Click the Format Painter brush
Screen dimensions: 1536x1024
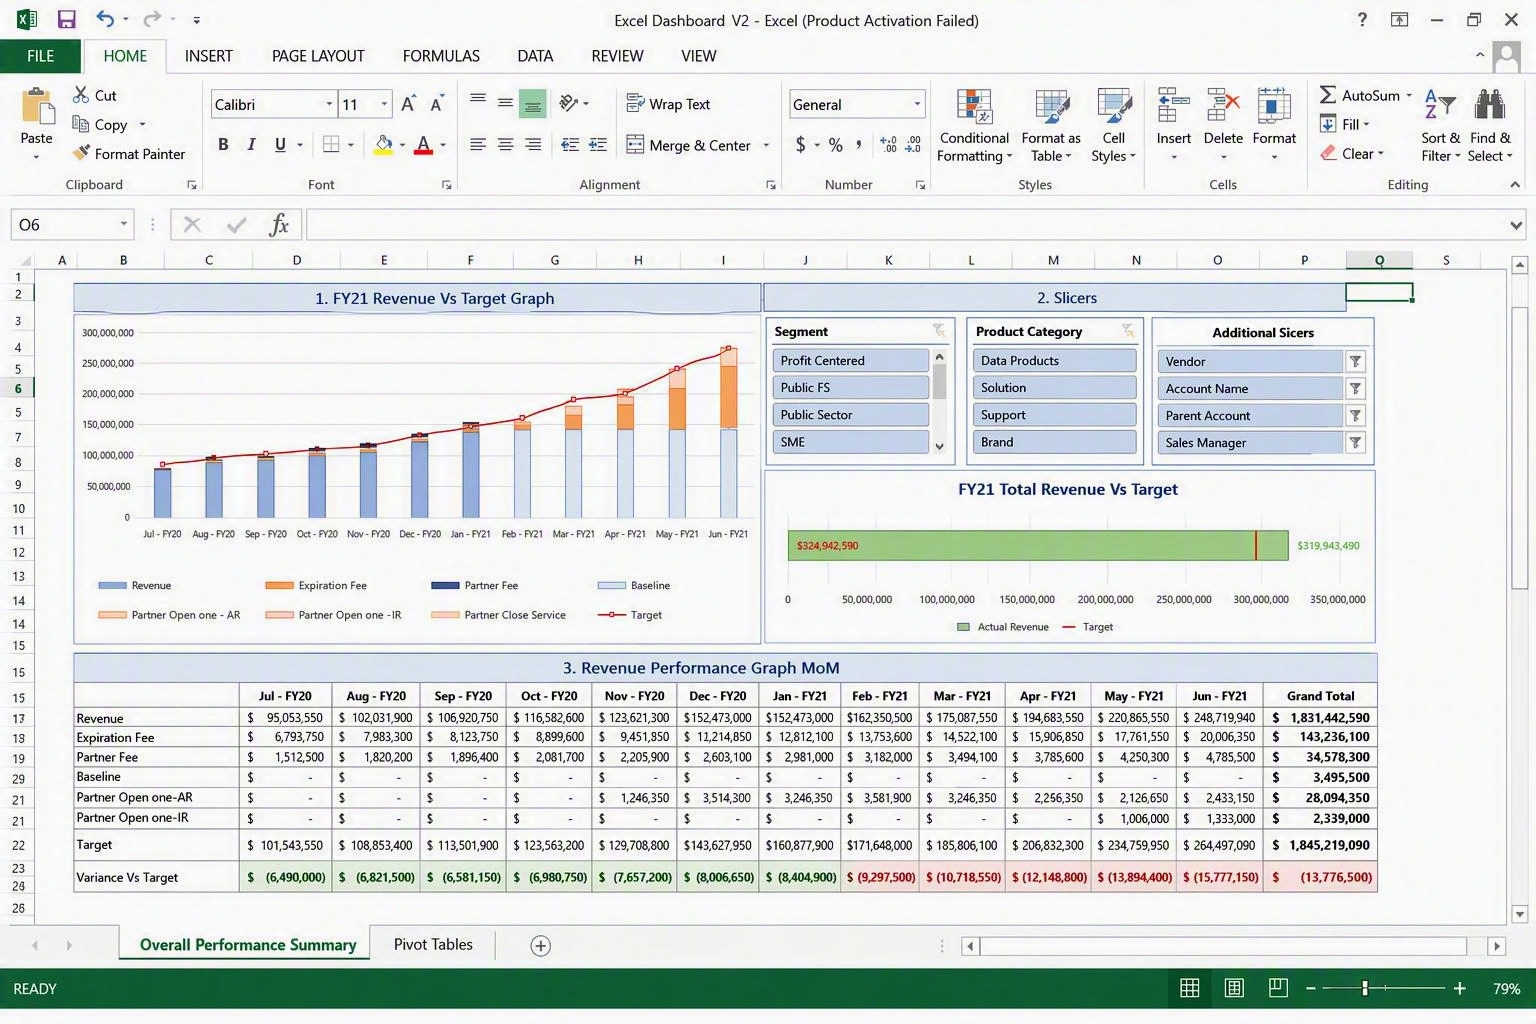tap(82, 154)
